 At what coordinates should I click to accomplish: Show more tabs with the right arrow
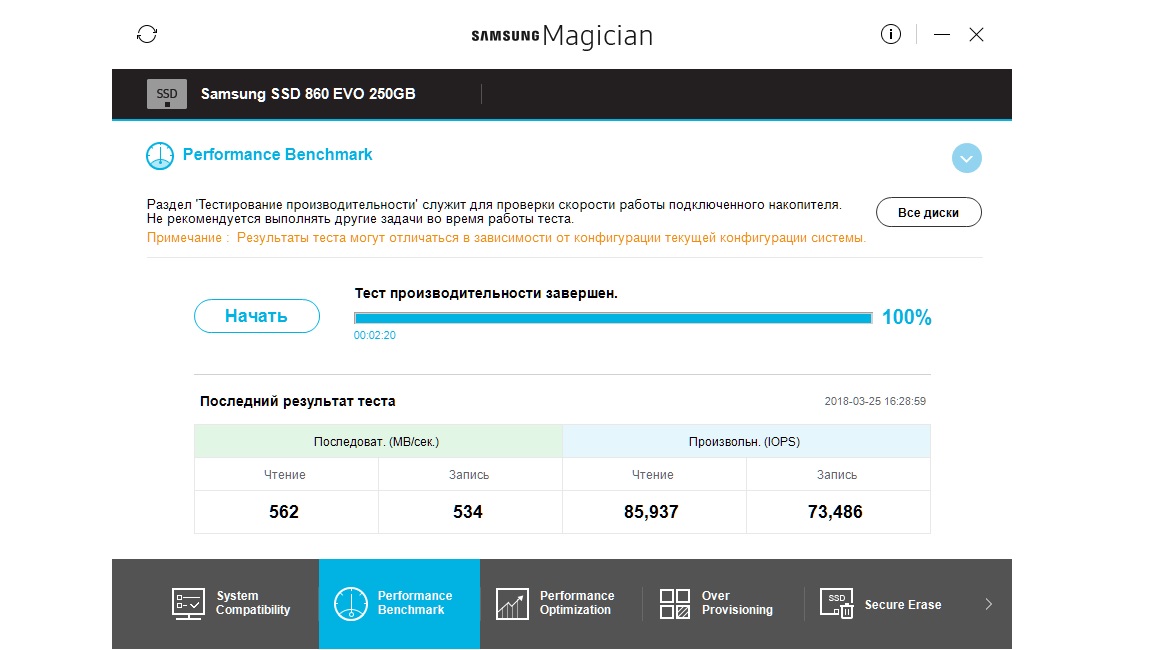click(988, 603)
